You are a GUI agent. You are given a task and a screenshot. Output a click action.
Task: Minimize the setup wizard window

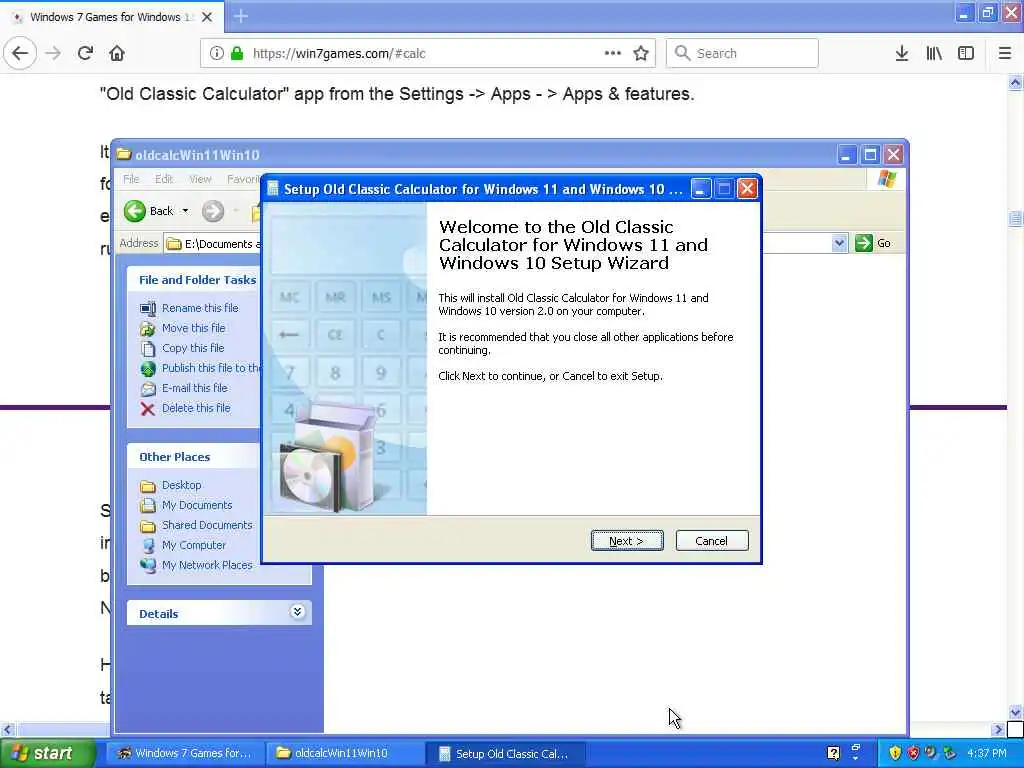tap(701, 189)
